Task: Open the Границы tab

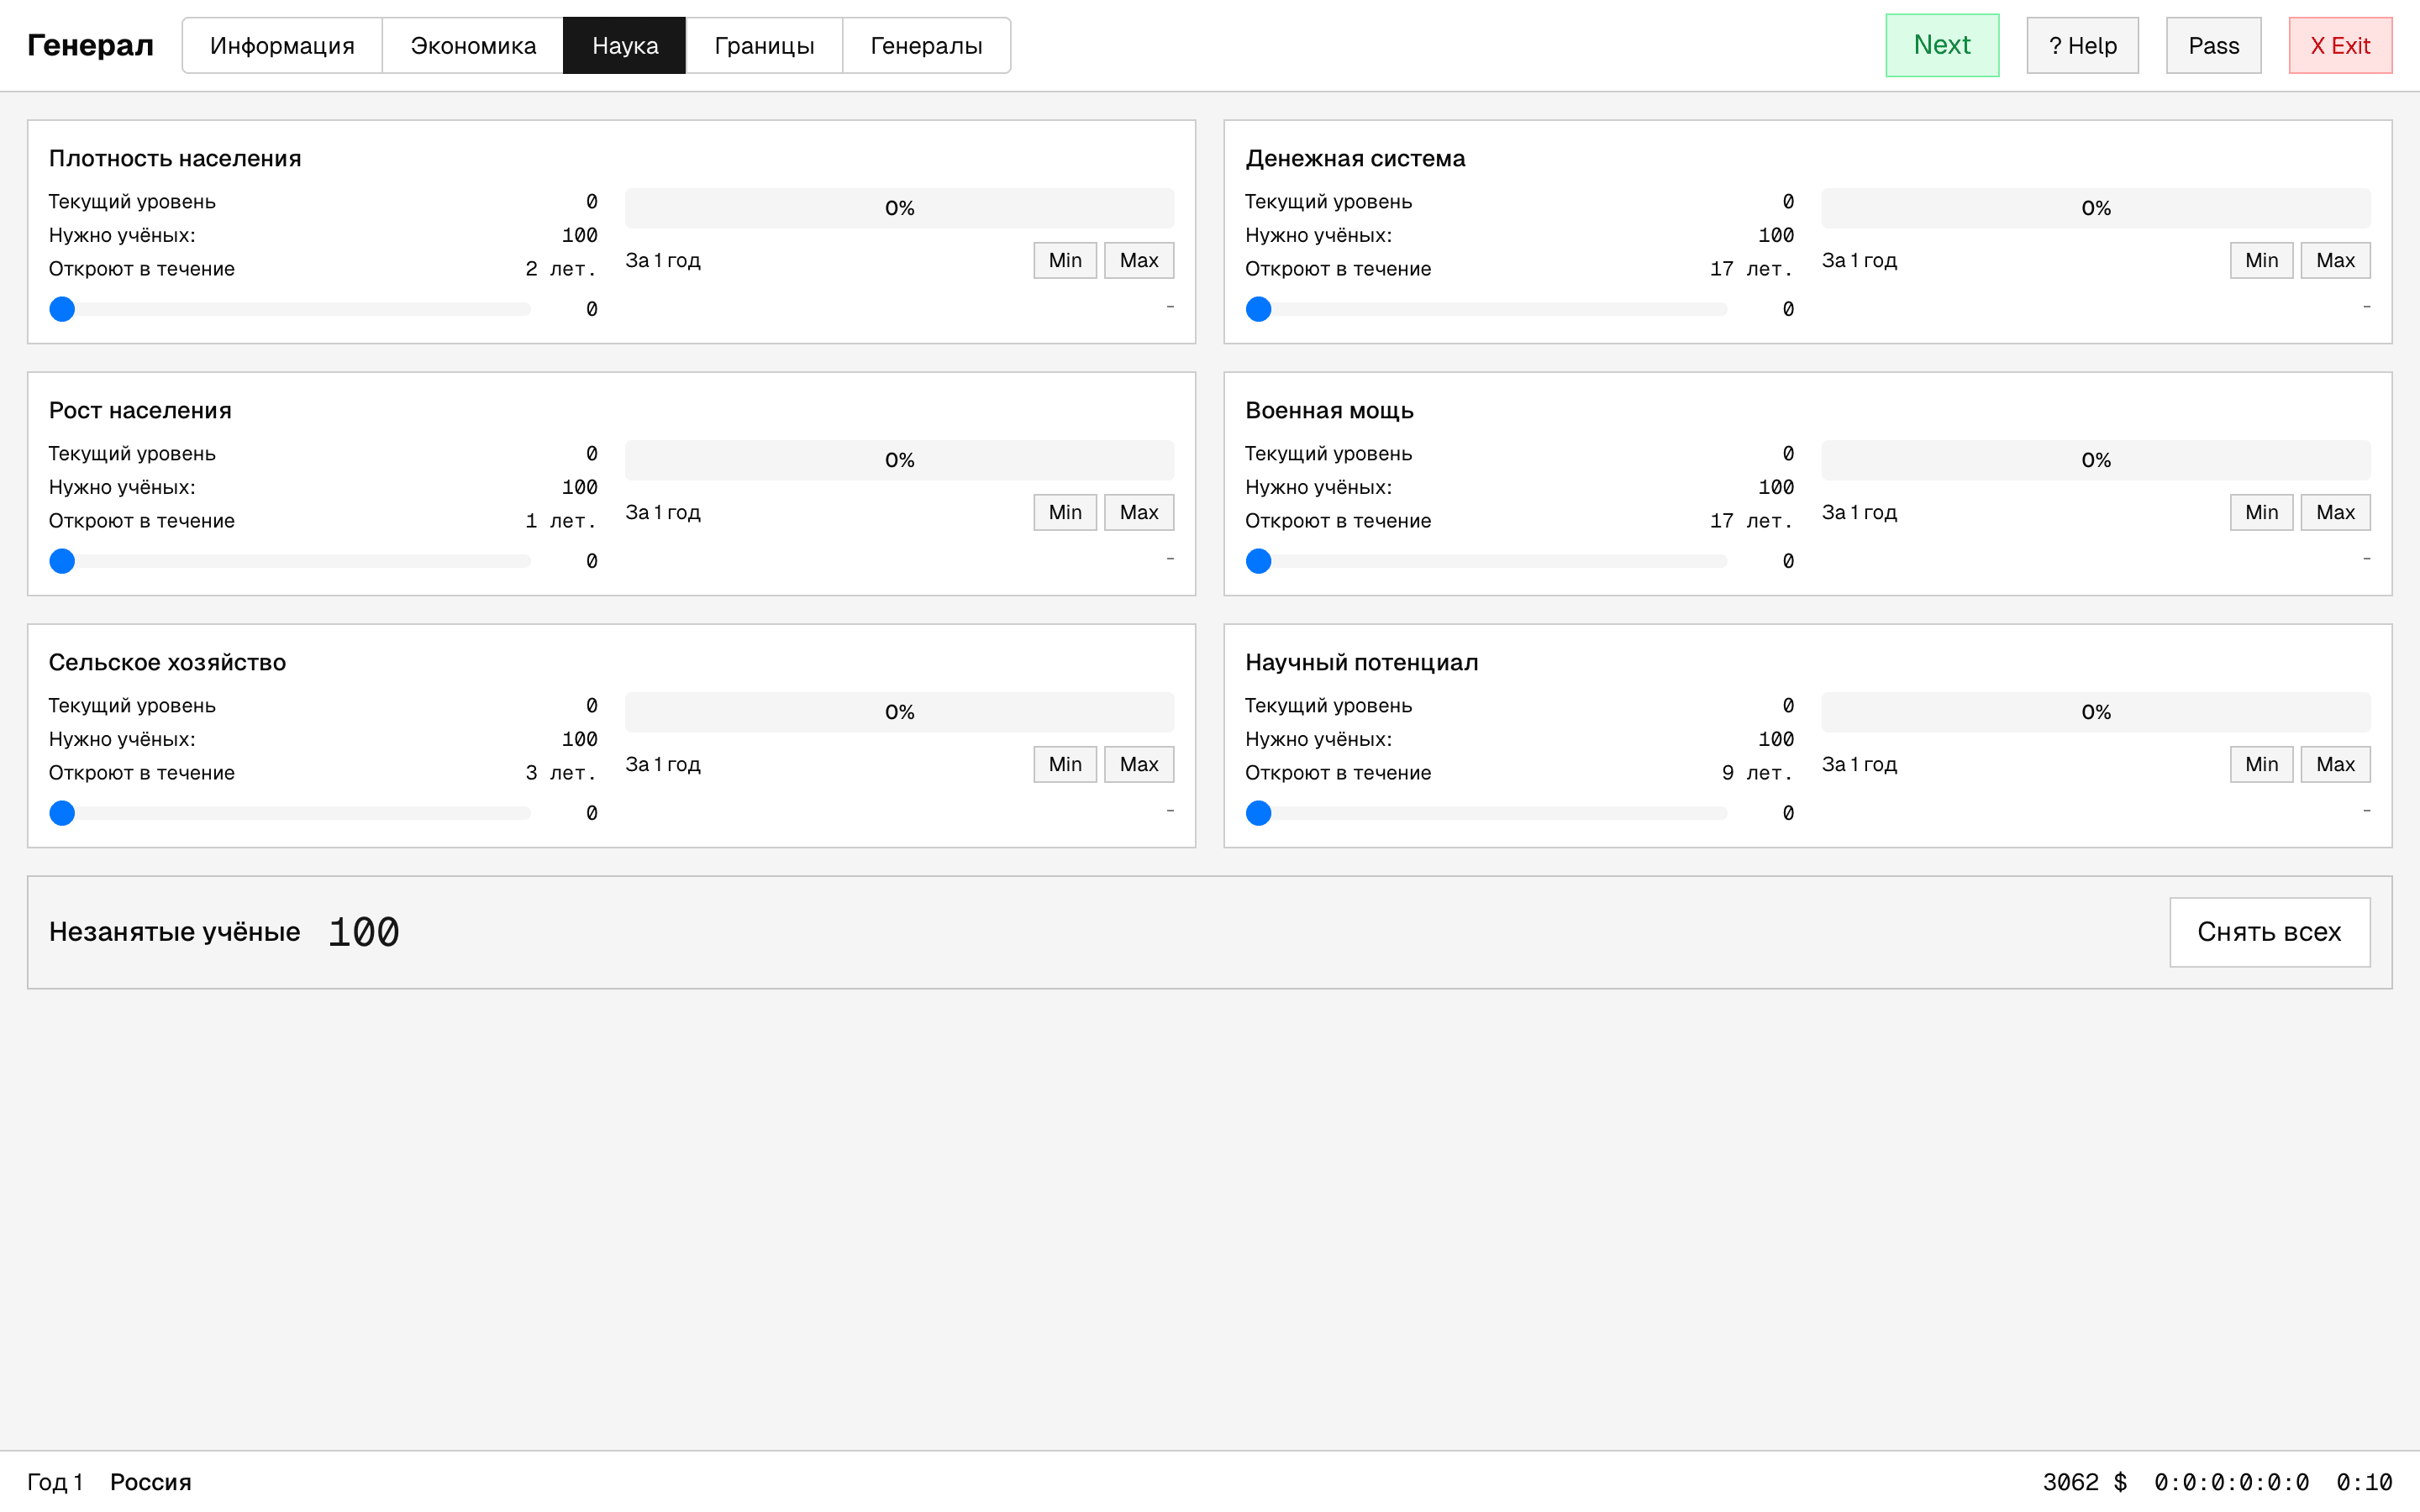Action: (x=764, y=46)
